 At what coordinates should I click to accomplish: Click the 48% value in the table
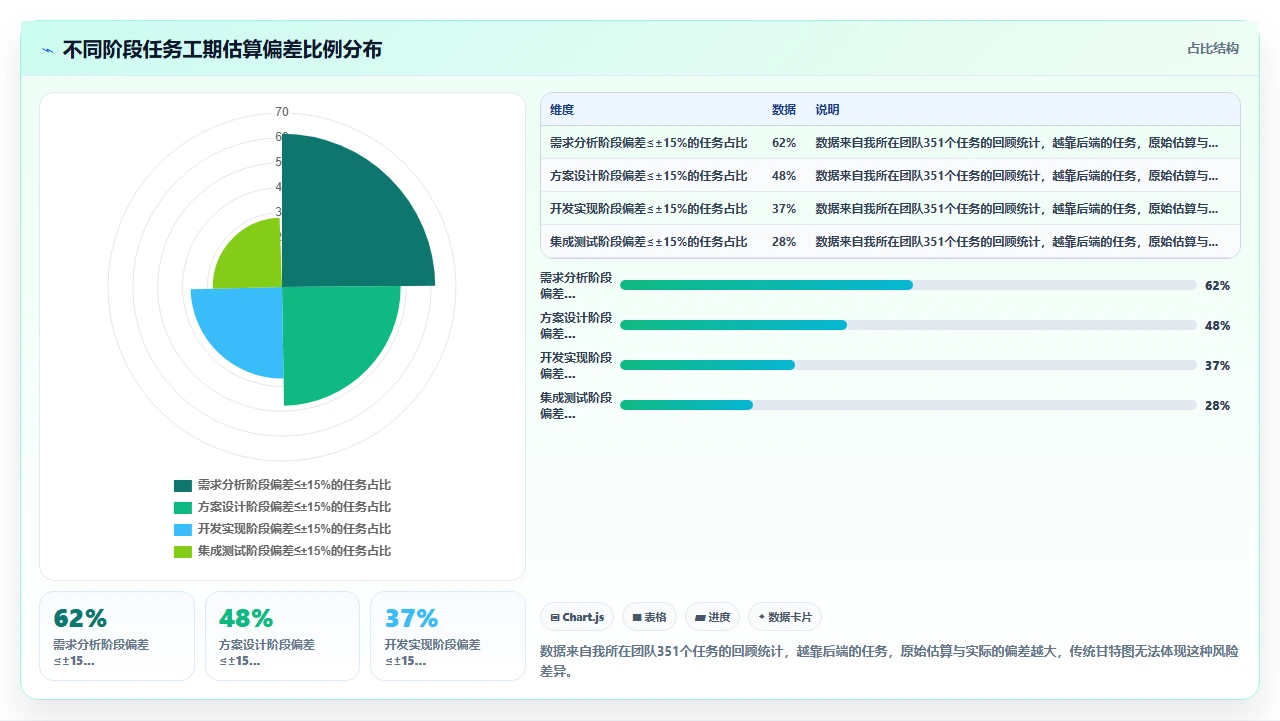point(784,176)
